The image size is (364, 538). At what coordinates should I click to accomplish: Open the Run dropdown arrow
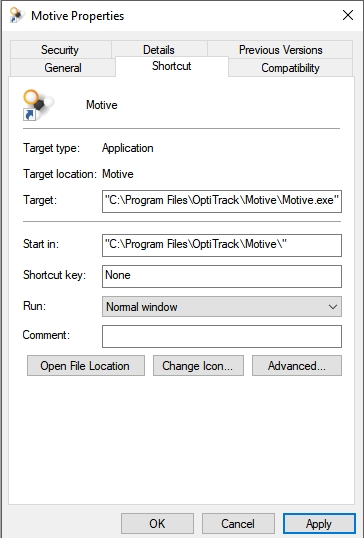[x=332, y=307]
